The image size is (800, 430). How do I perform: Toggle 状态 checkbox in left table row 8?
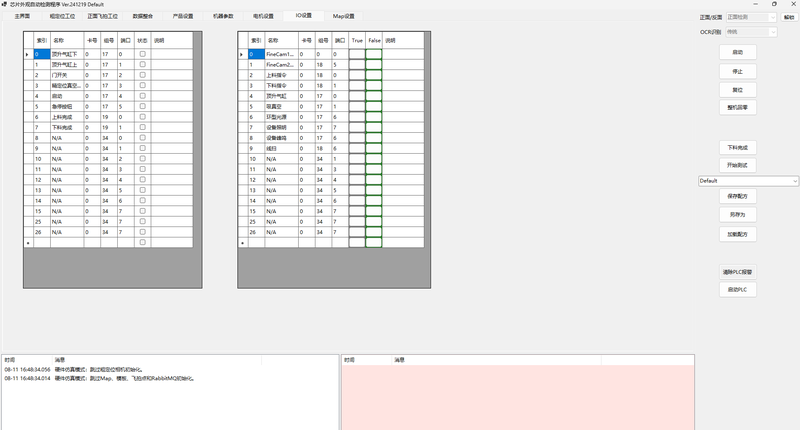pos(142,138)
